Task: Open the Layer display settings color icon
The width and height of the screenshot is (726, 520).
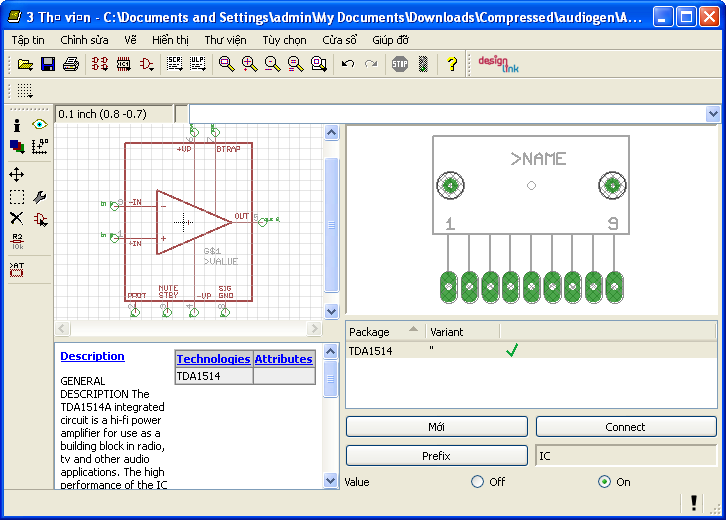Action: [x=17, y=146]
